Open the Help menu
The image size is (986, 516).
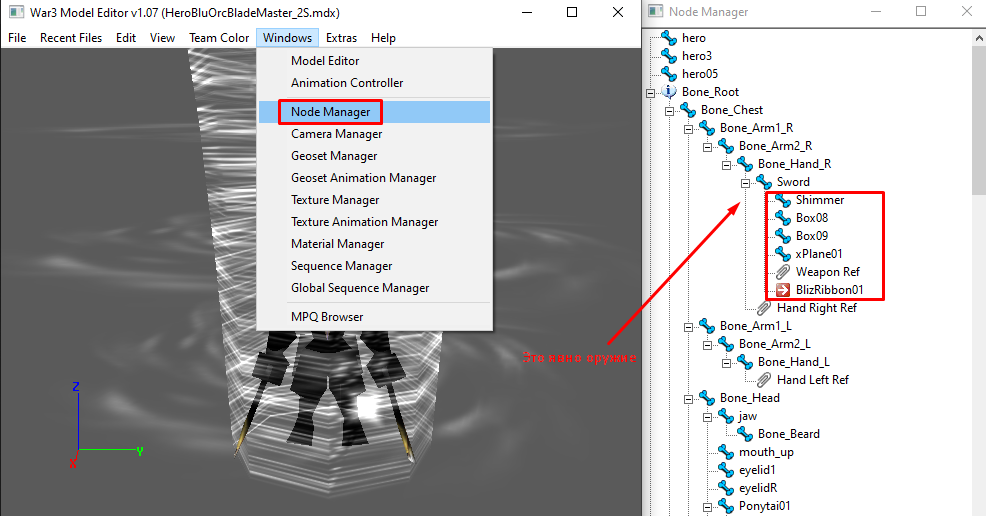point(384,38)
